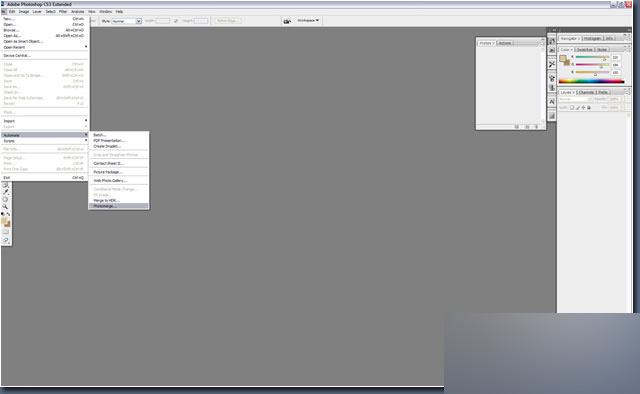Viewport: 640px width, 394px height.
Task: Choose Browse... from the File menu
Action: pos(44,30)
